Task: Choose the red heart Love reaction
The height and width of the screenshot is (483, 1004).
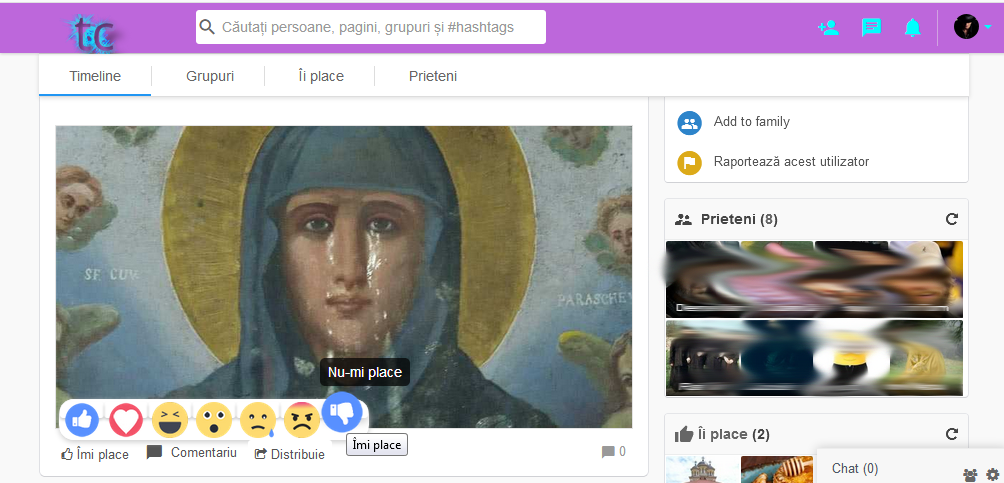Action: [126, 420]
